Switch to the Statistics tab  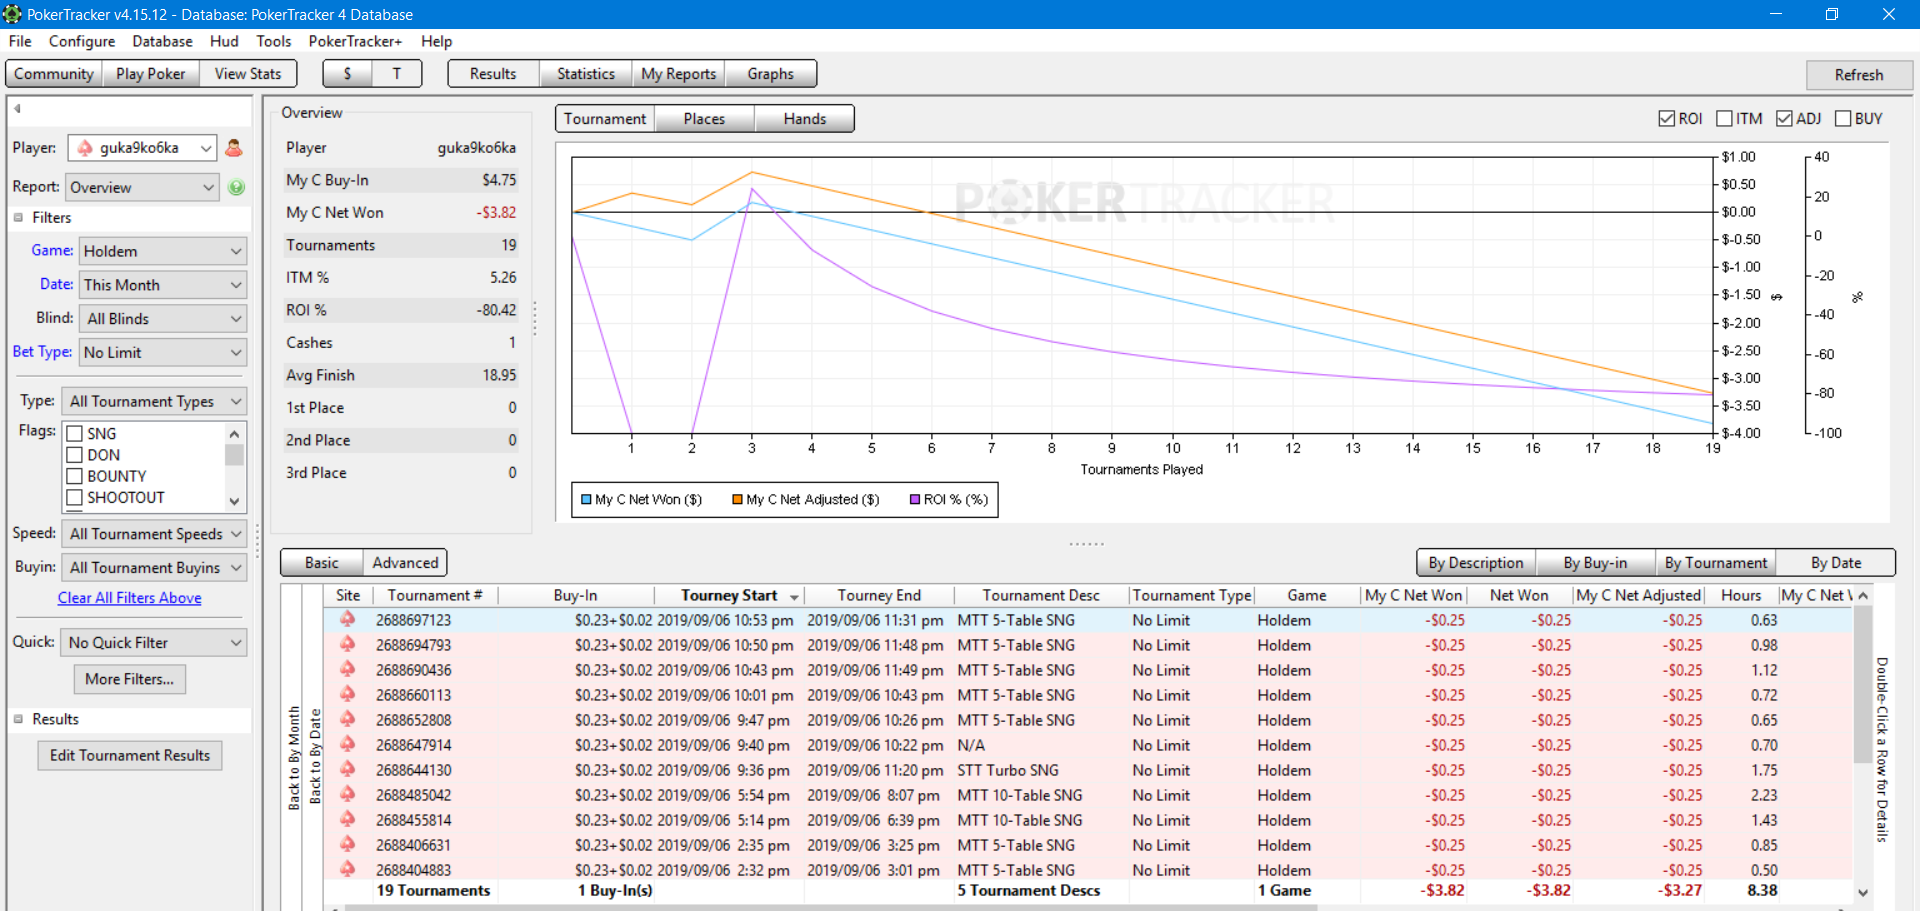(x=585, y=74)
